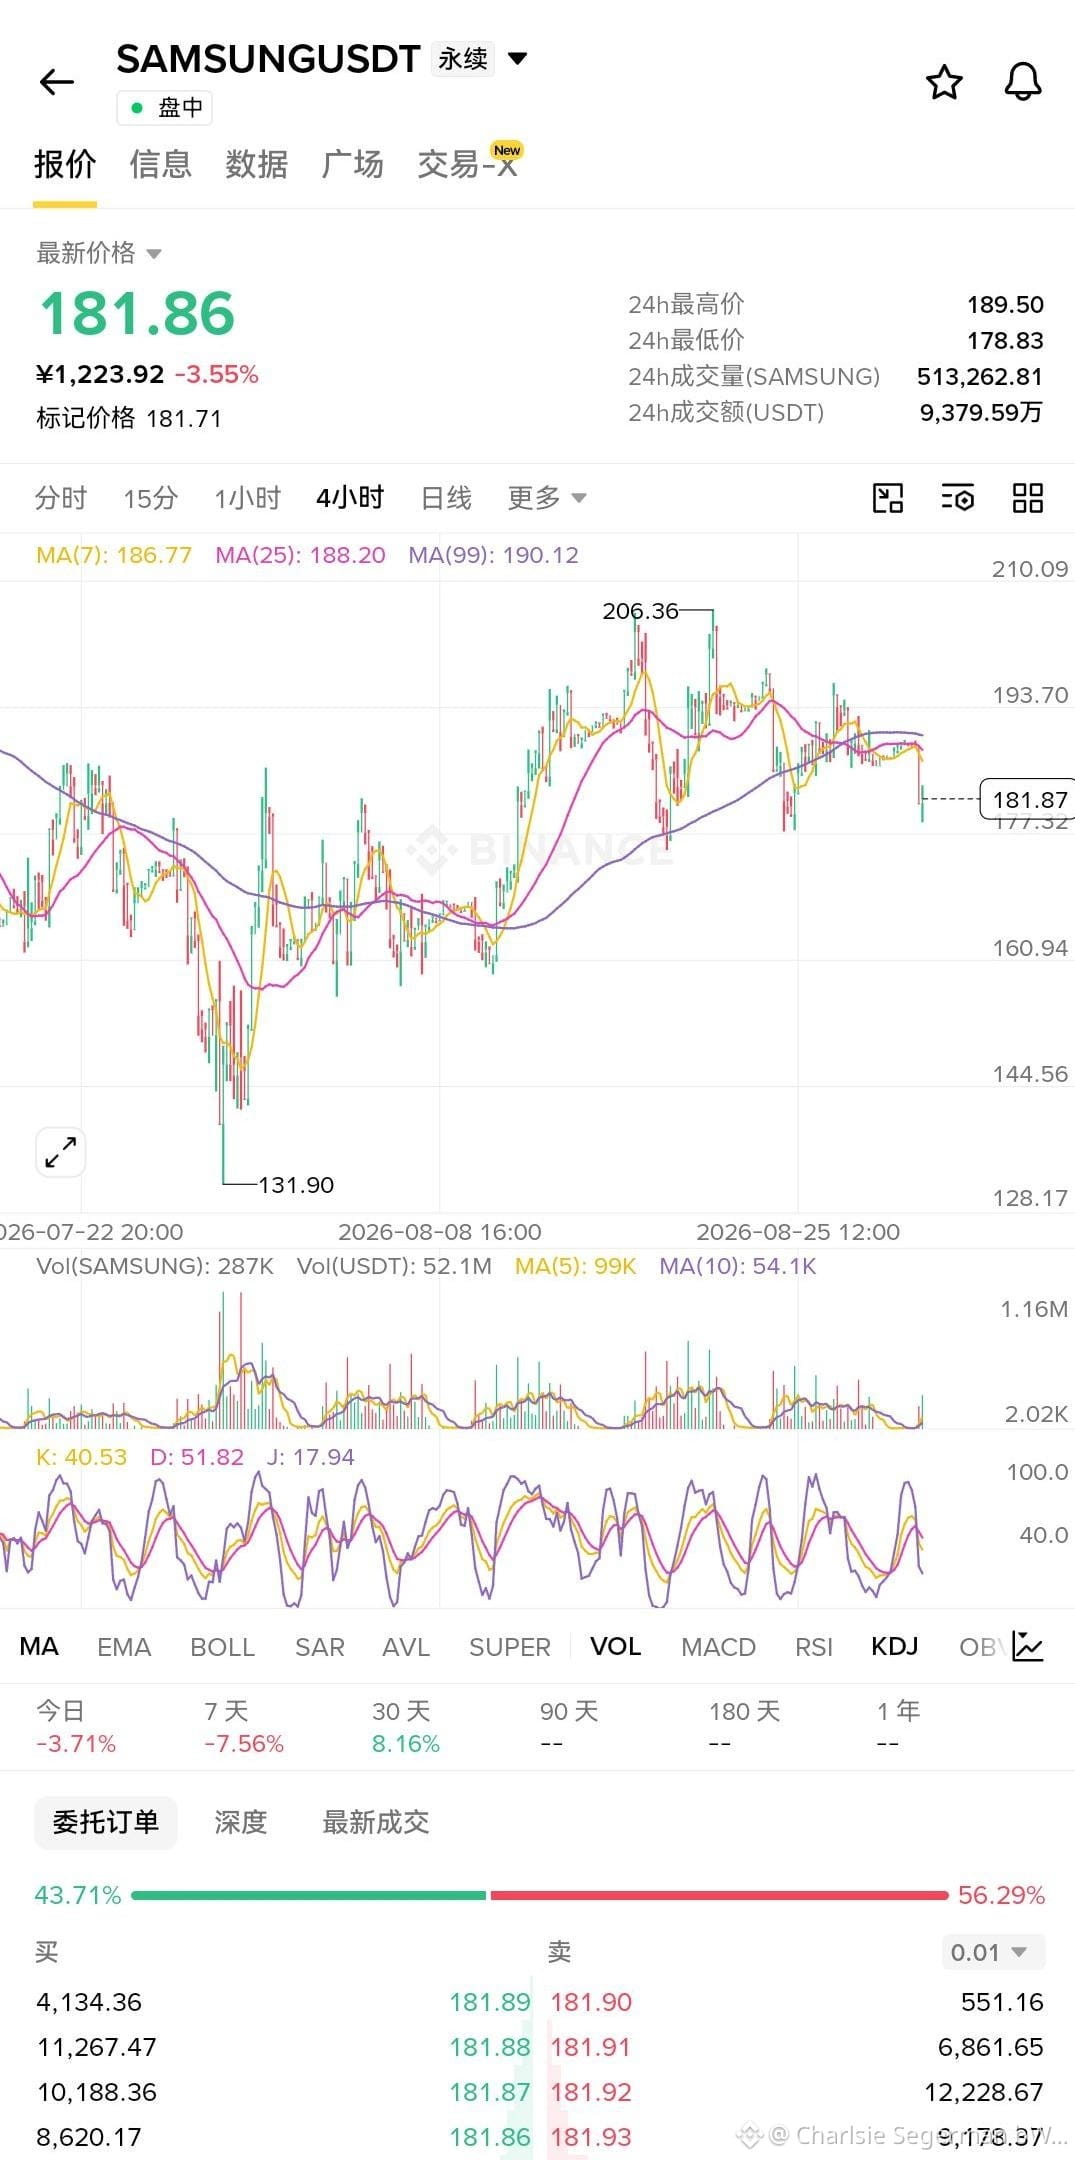The height and width of the screenshot is (2160, 1075).
Task: Toggle the VOL sub-indicator
Action: 616,1646
